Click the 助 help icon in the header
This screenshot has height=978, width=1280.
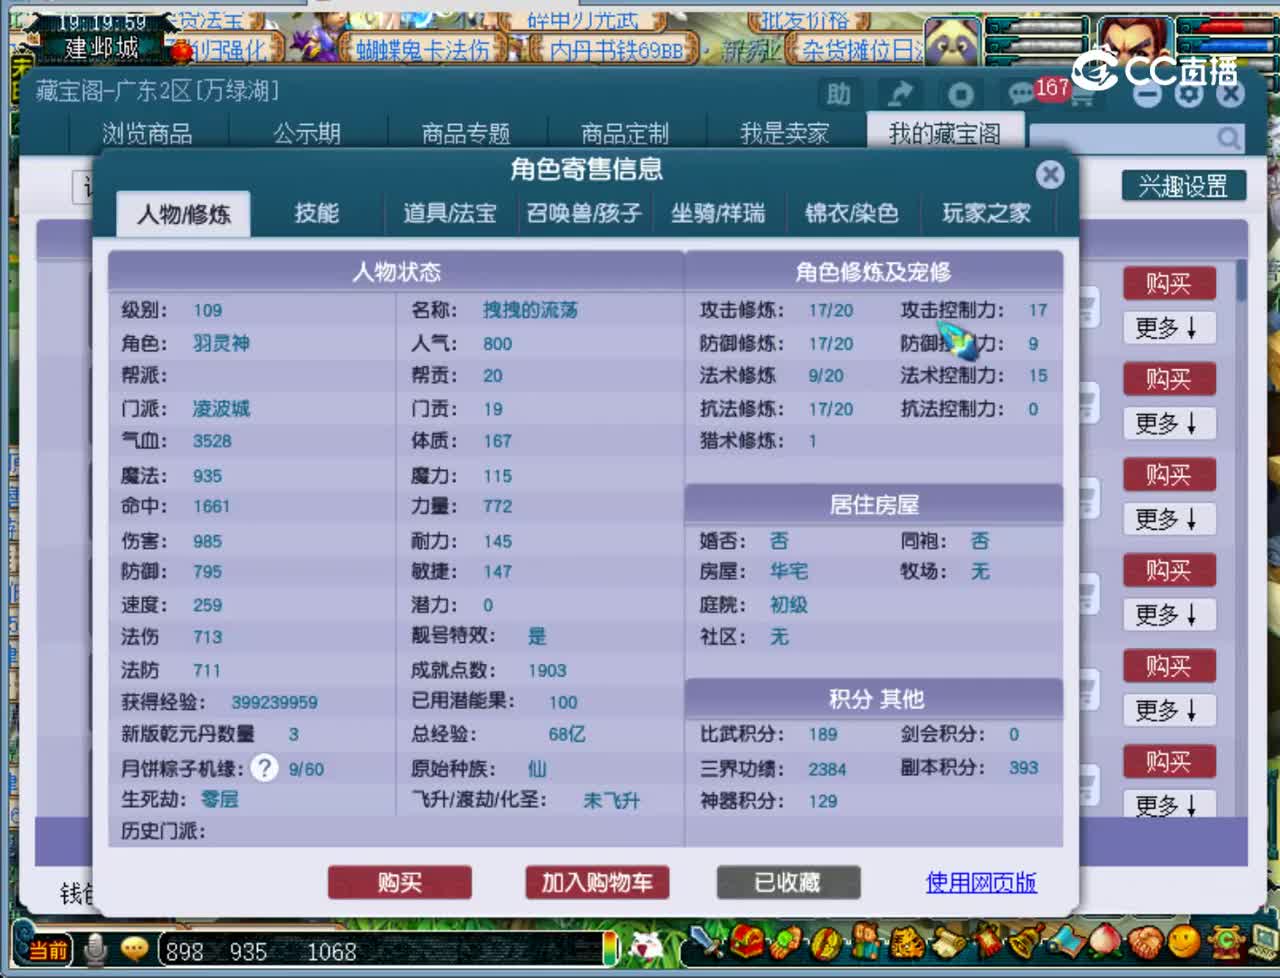pyautogui.click(x=838, y=94)
